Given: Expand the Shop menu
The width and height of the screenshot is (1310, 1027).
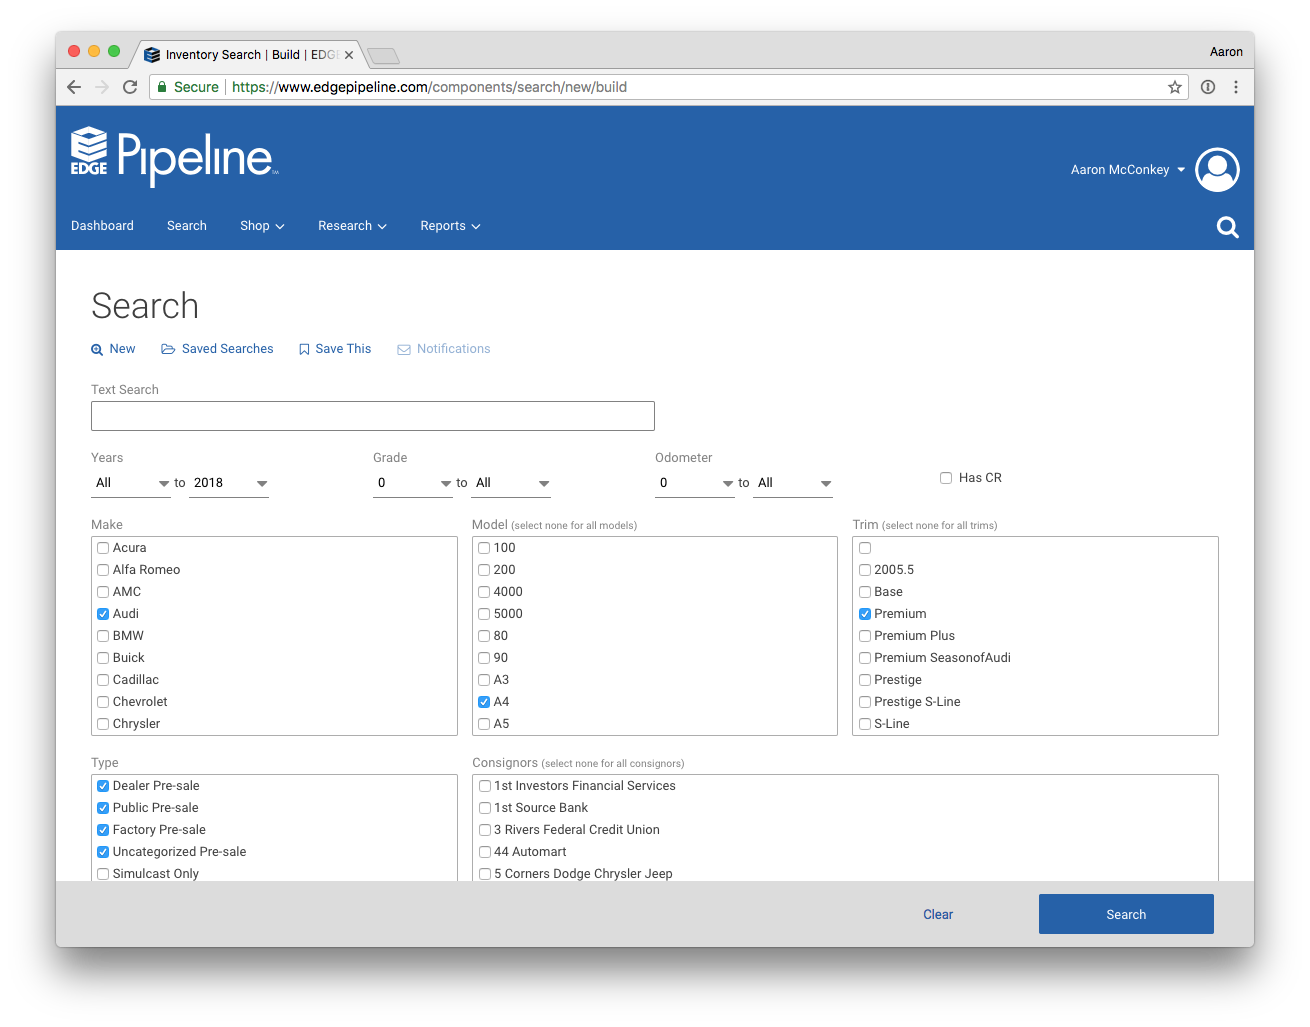Looking at the screenshot, I should (262, 226).
